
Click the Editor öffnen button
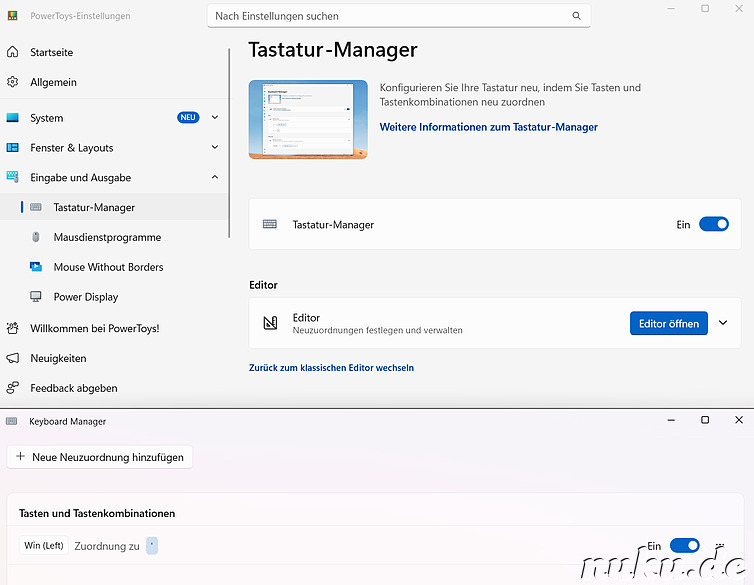point(668,323)
